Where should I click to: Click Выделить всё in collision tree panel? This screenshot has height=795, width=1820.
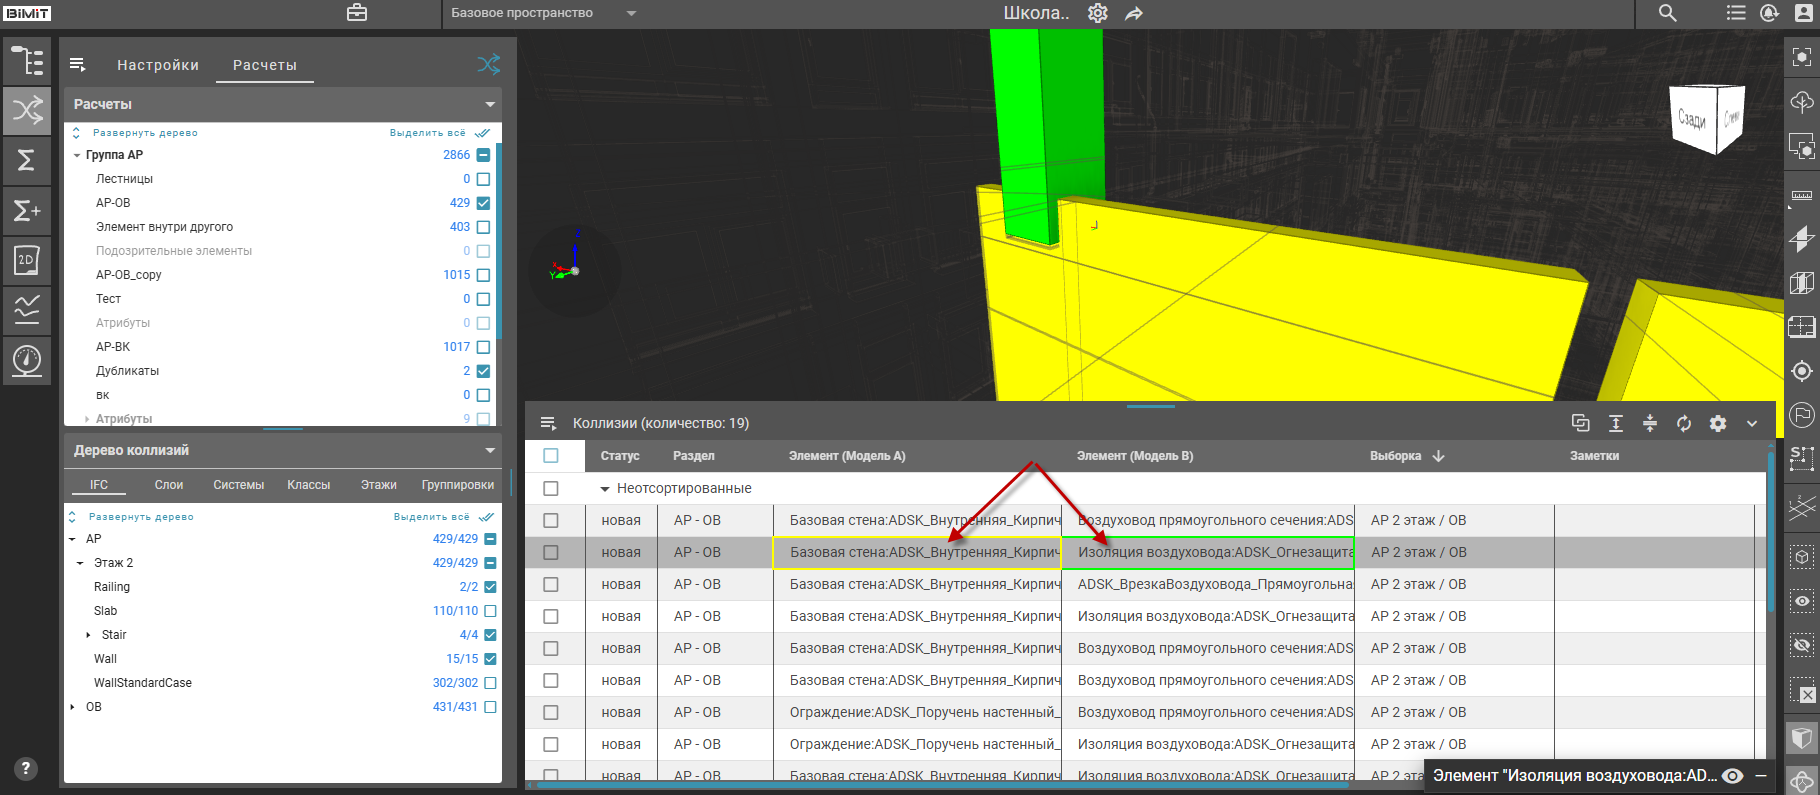(x=431, y=517)
